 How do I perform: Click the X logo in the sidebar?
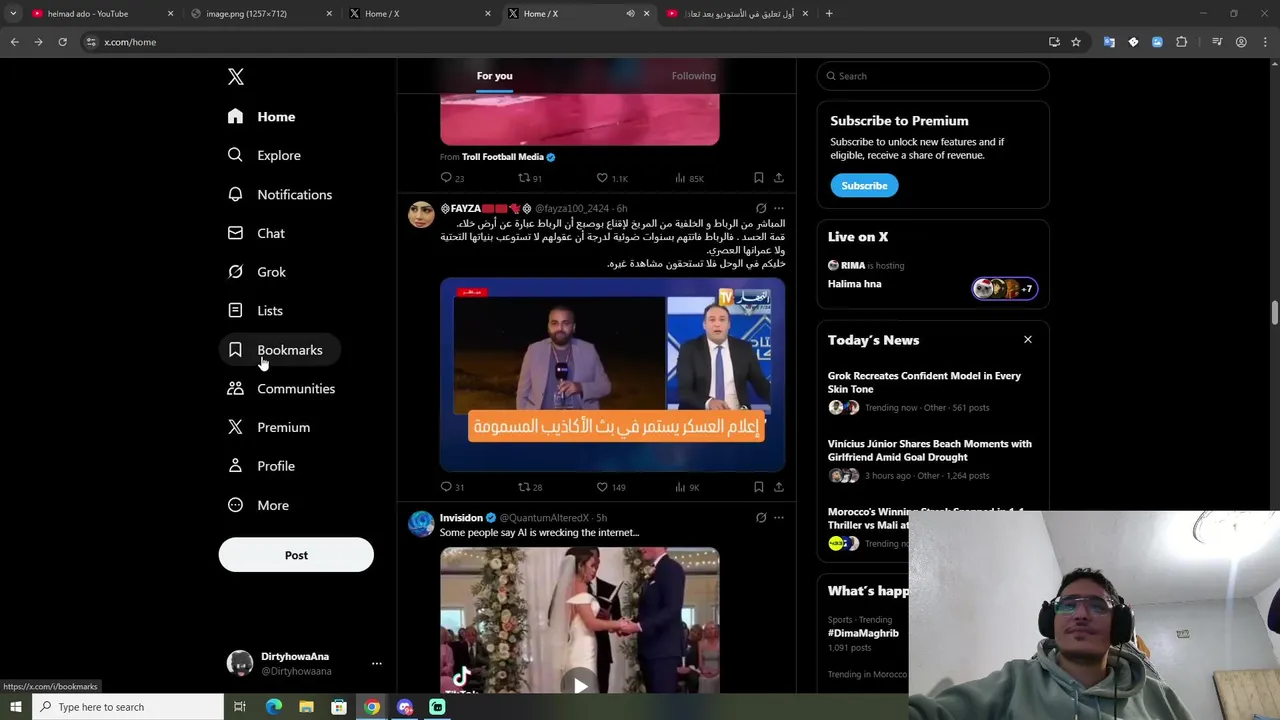(x=235, y=77)
